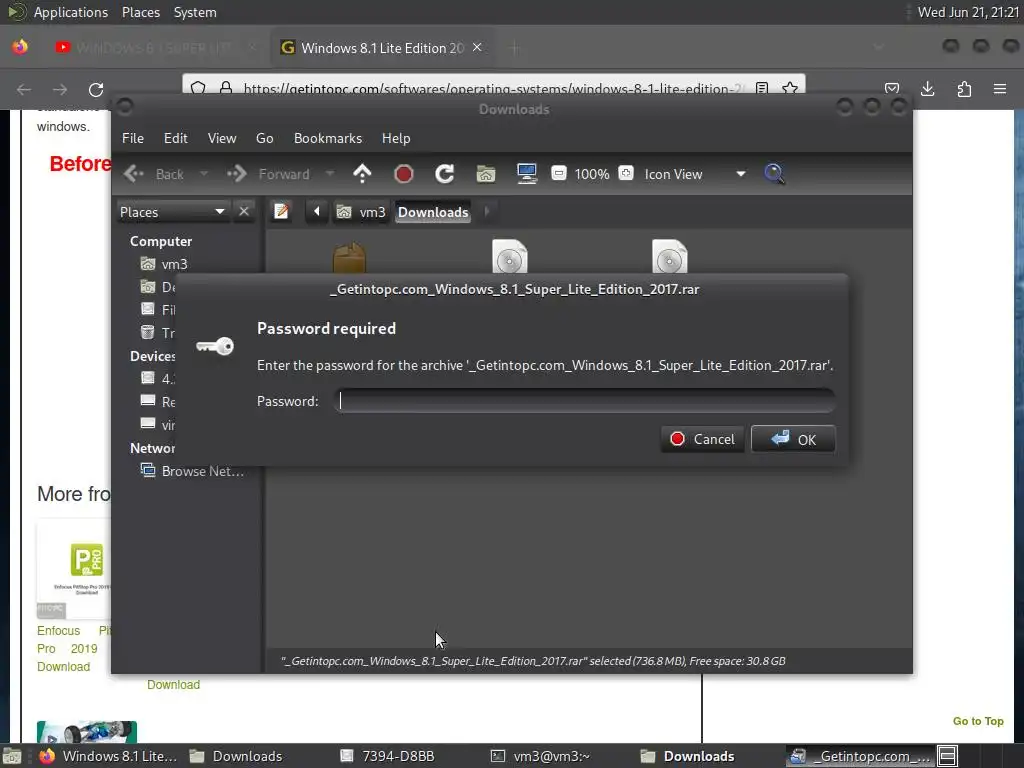
Task: Open Forward history dropdown arrow
Action: pyautogui.click(x=330, y=174)
